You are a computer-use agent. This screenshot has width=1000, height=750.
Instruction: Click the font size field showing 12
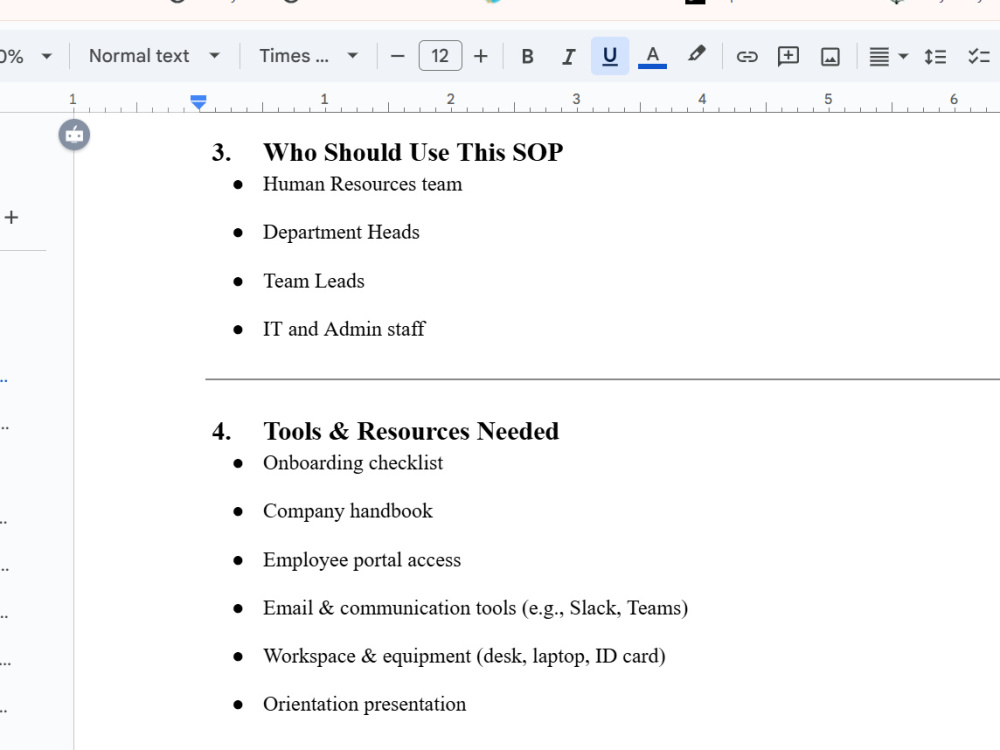(x=440, y=56)
